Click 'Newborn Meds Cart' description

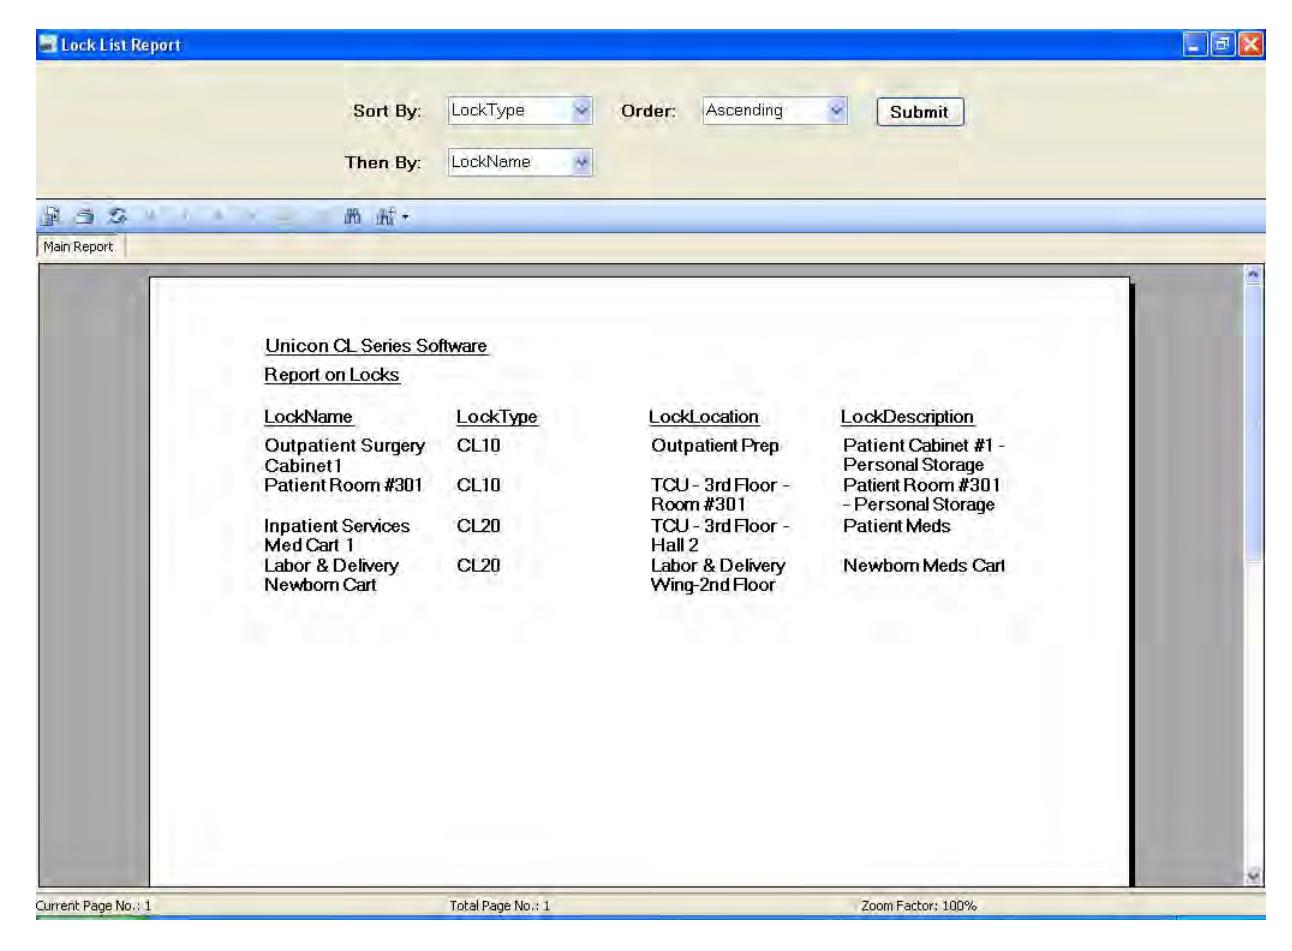[x=923, y=565]
